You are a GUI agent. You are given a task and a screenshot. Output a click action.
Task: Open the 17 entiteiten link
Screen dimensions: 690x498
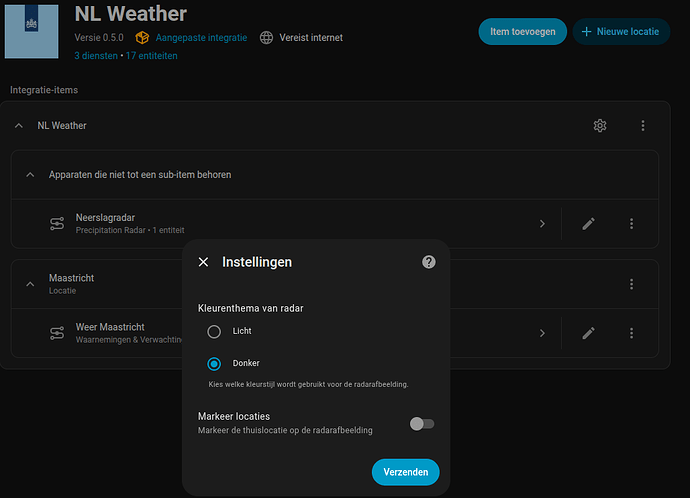(x=151, y=56)
